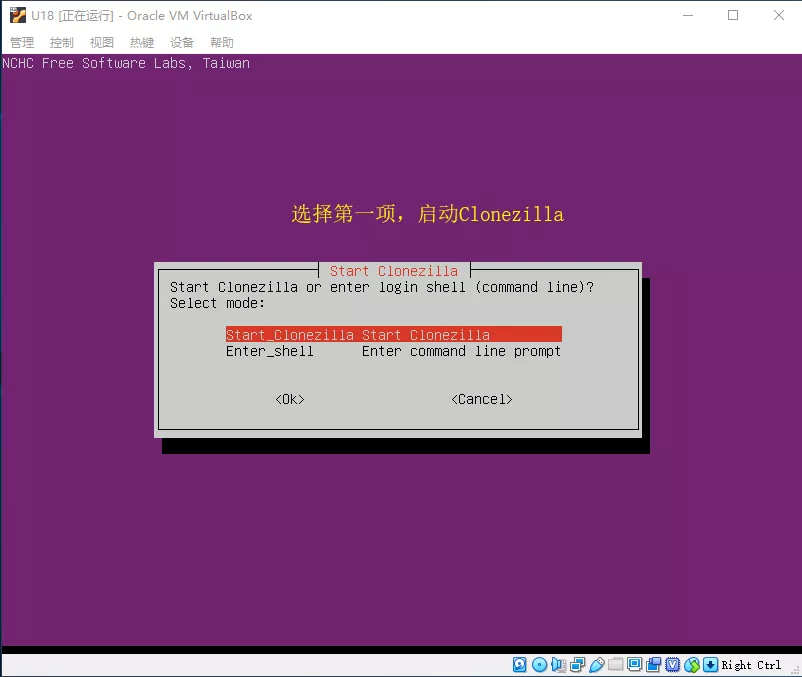Maximize the VirtualBox window
802x677 pixels.
[x=733, y=15]
